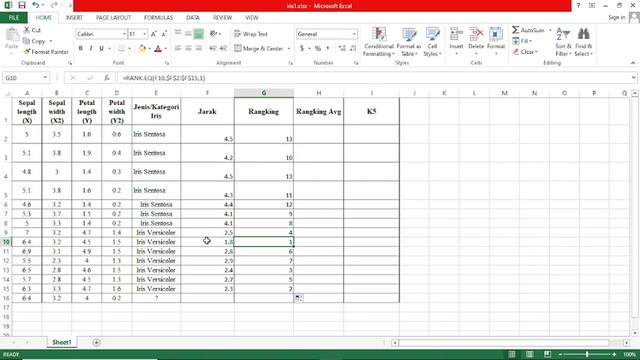Image resolution: width=640 pixels, height=360 pixels.
Task: Switch to the PAGE LAYOUT tab
Action: click(113, 18)
